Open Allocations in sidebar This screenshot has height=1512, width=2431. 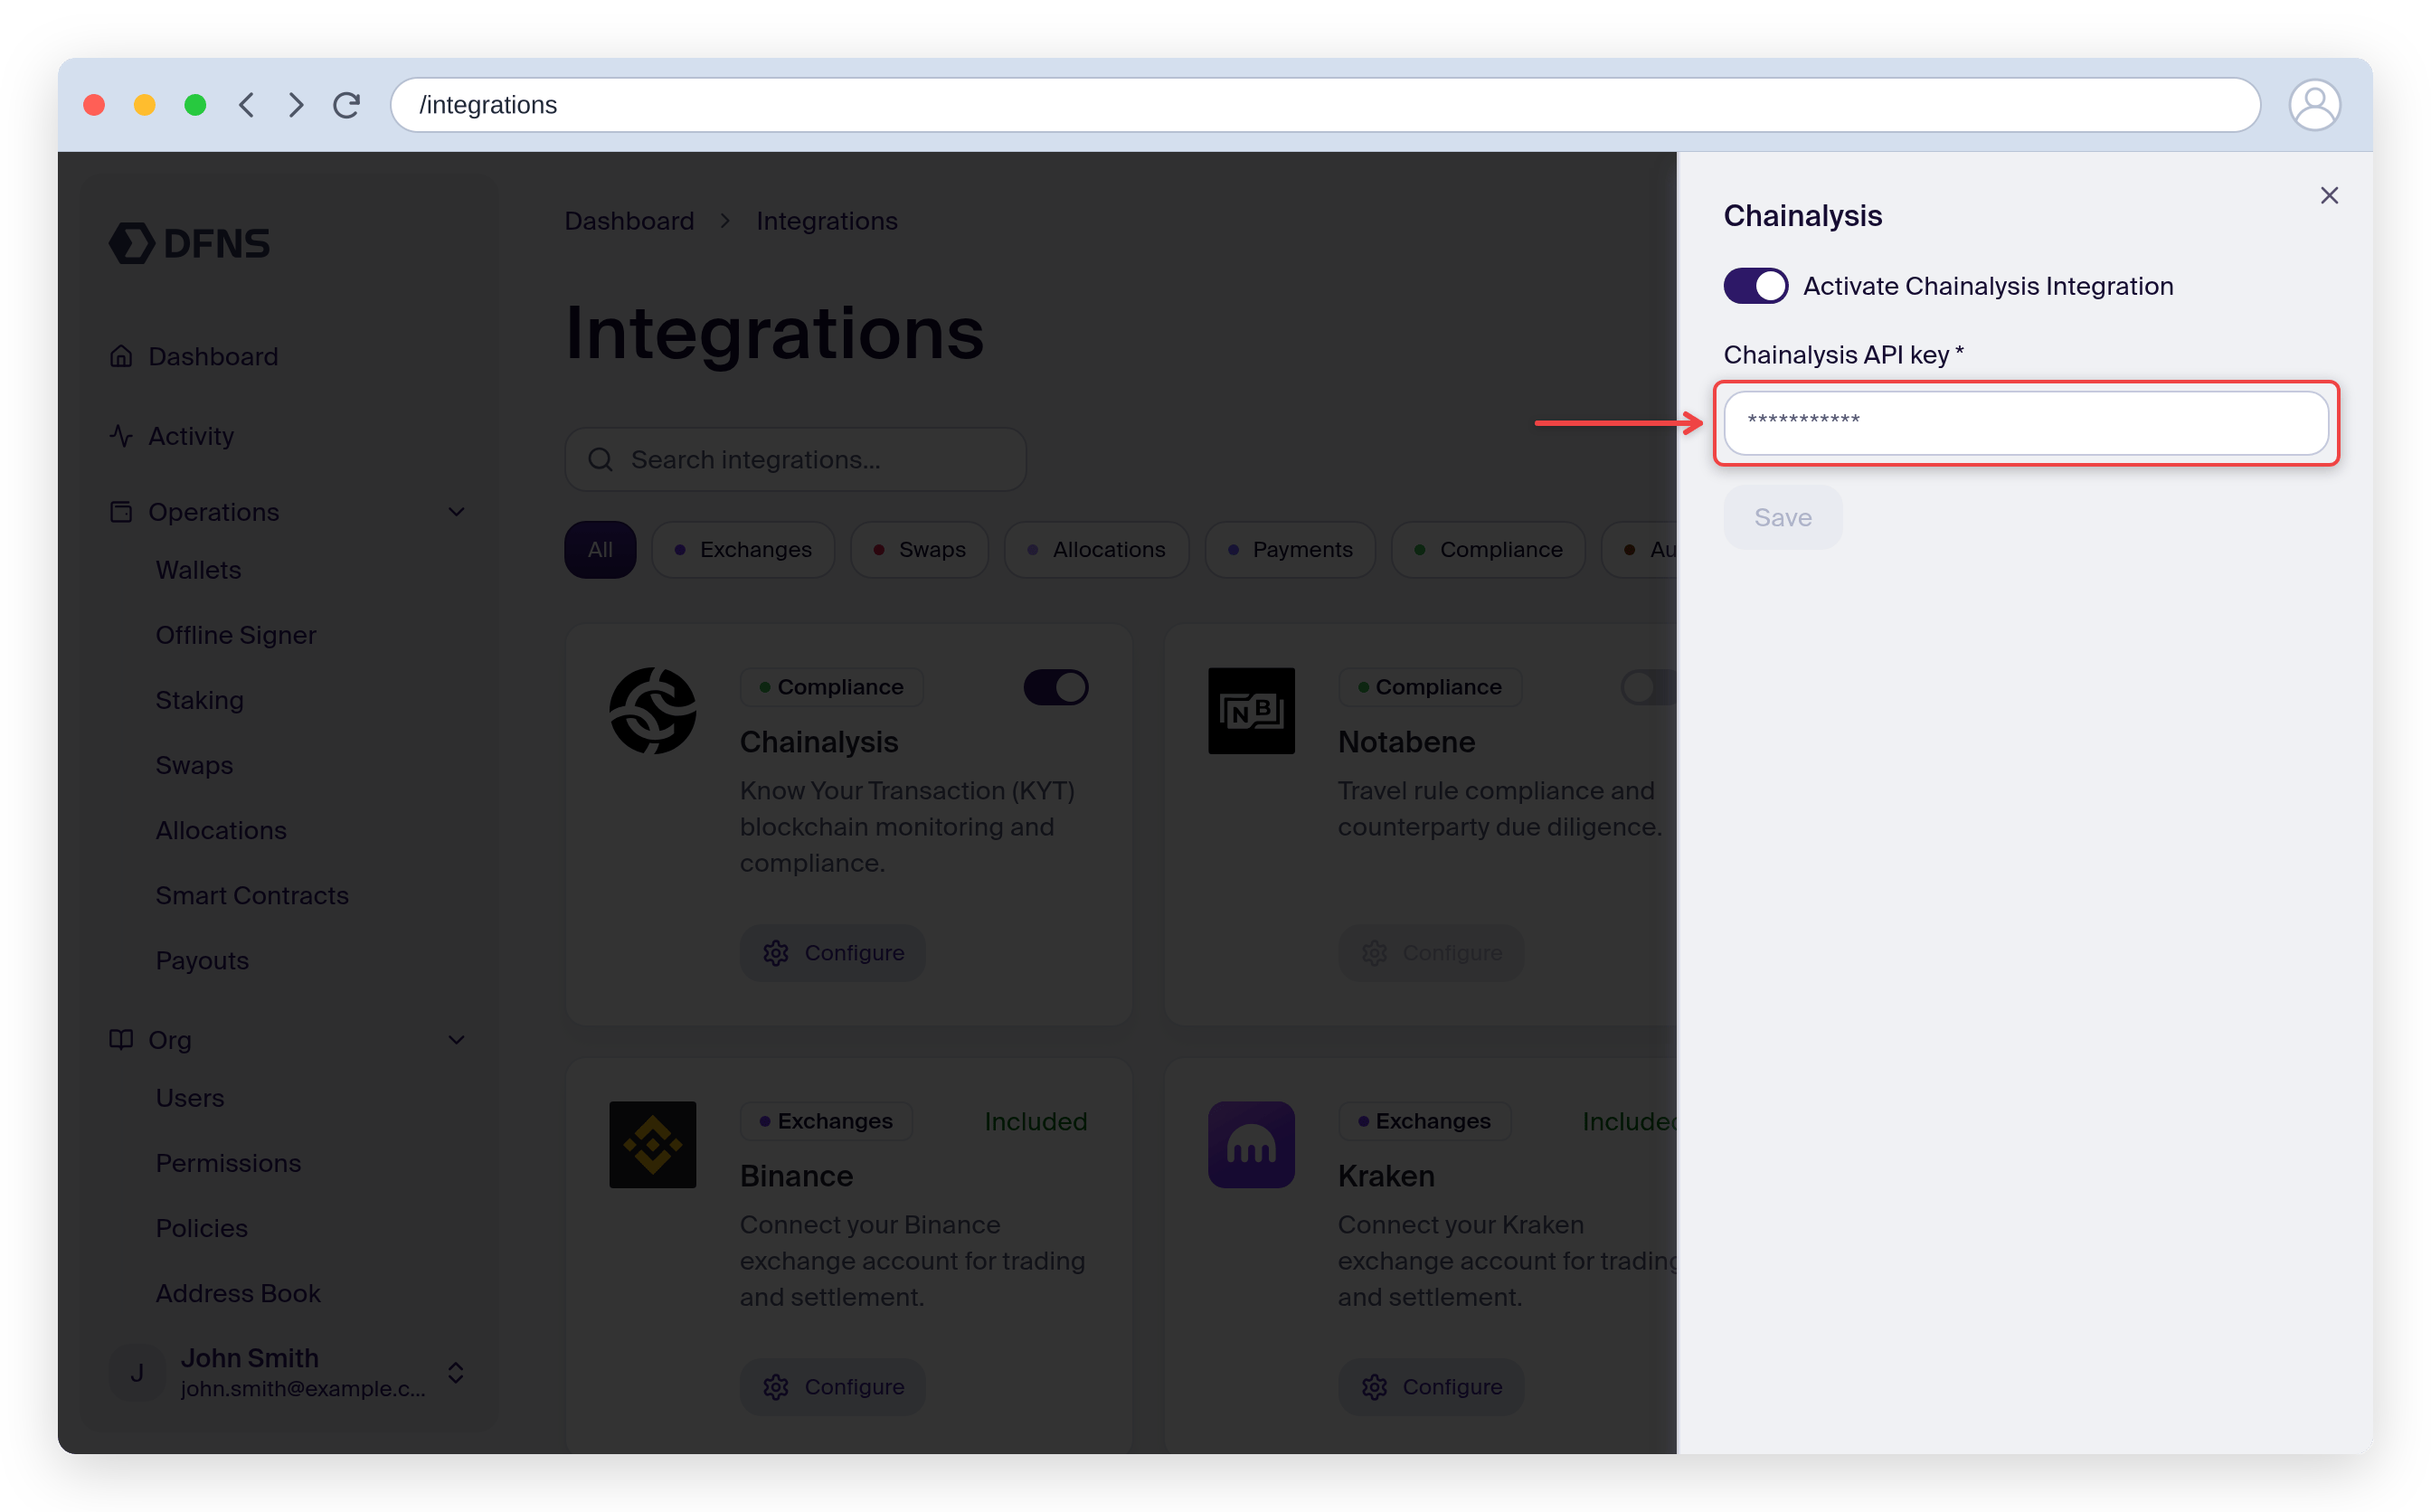pos(221,830)
